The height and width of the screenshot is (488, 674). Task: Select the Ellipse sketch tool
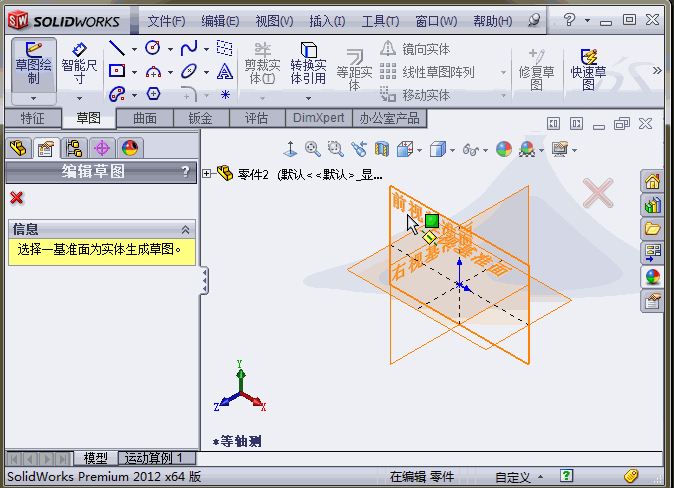tap(189, 71)
